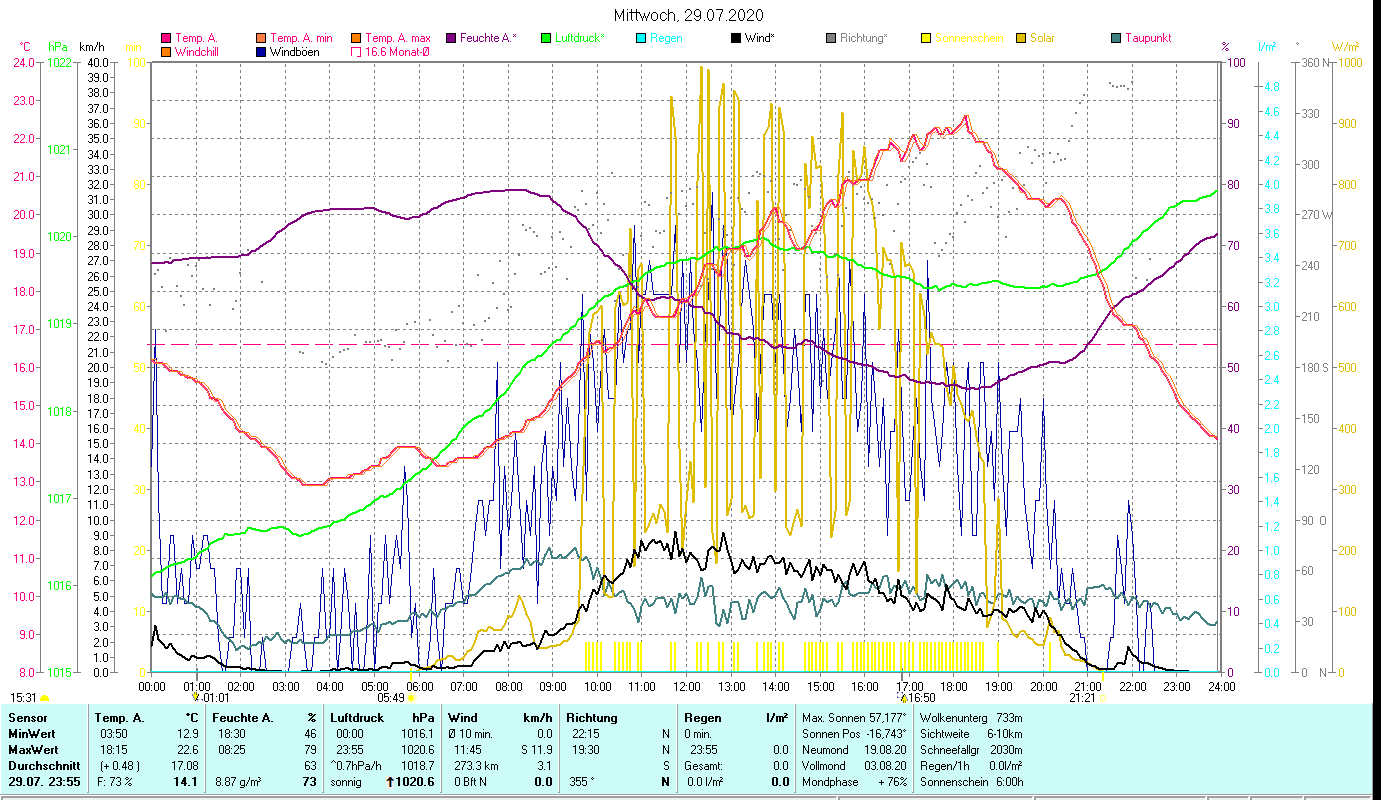Click the MinWert row label
Screen dimensions: 1381x800
click(31, 734)
